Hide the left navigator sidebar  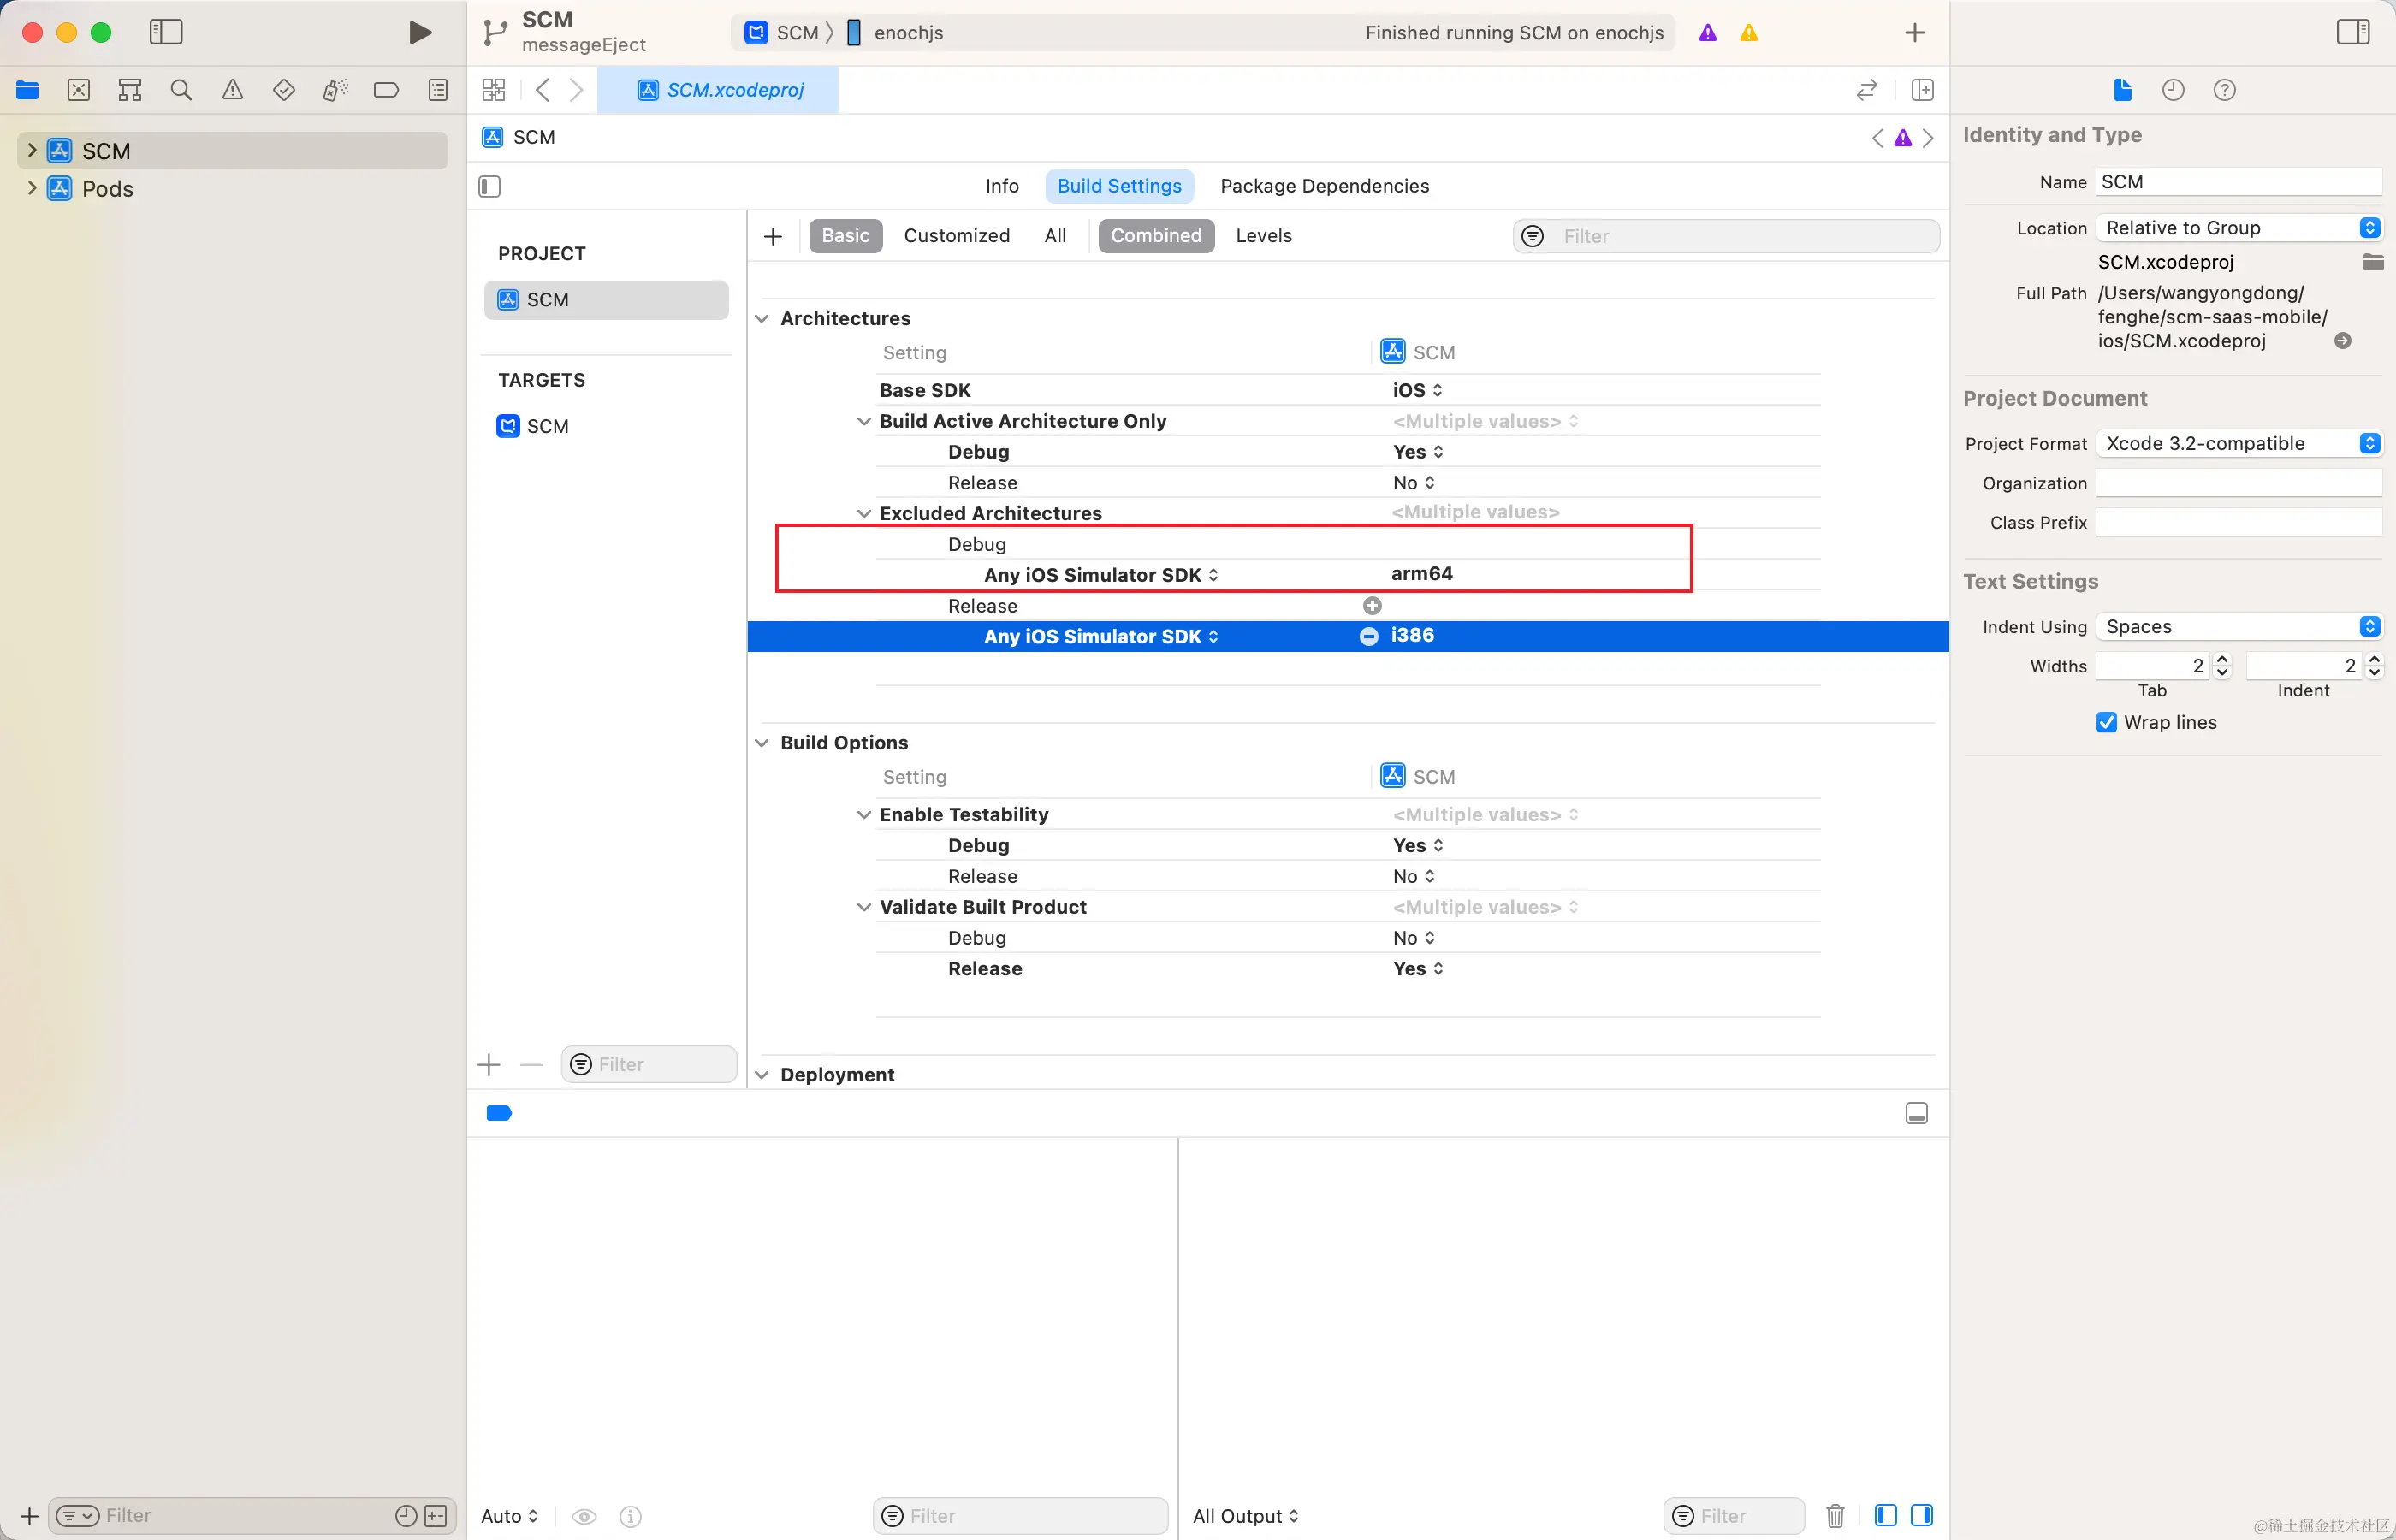tap(166, 32)
